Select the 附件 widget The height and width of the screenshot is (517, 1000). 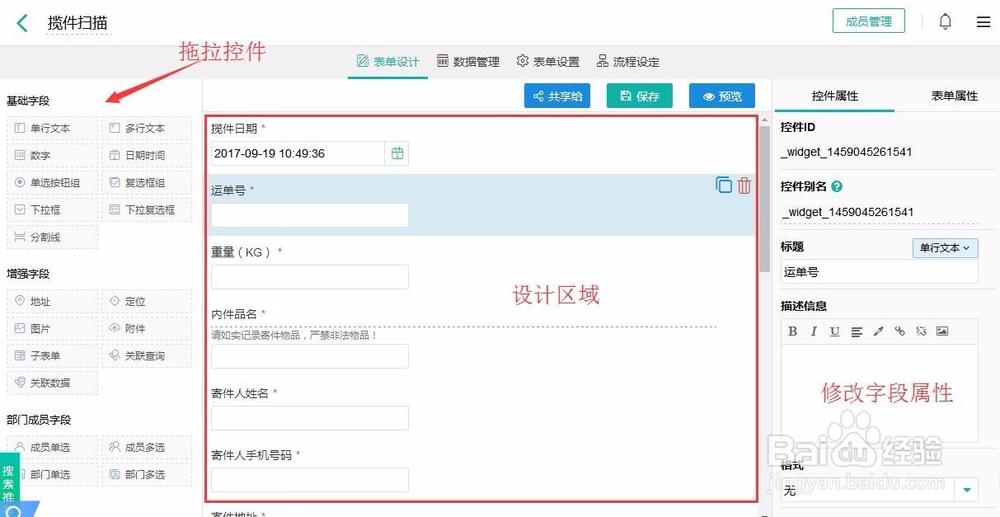tap(147, 329)
